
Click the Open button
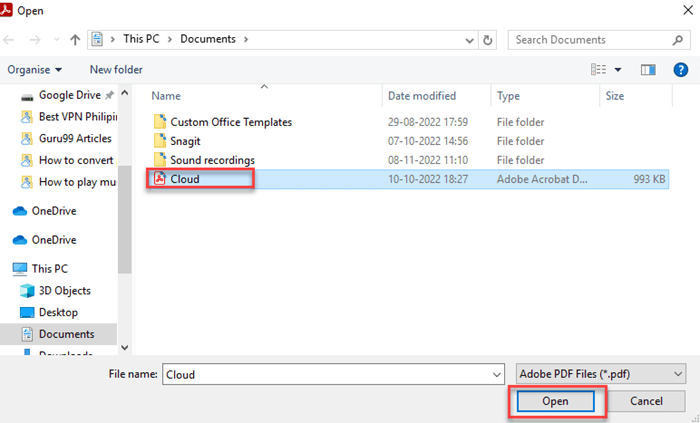(555, 401)
